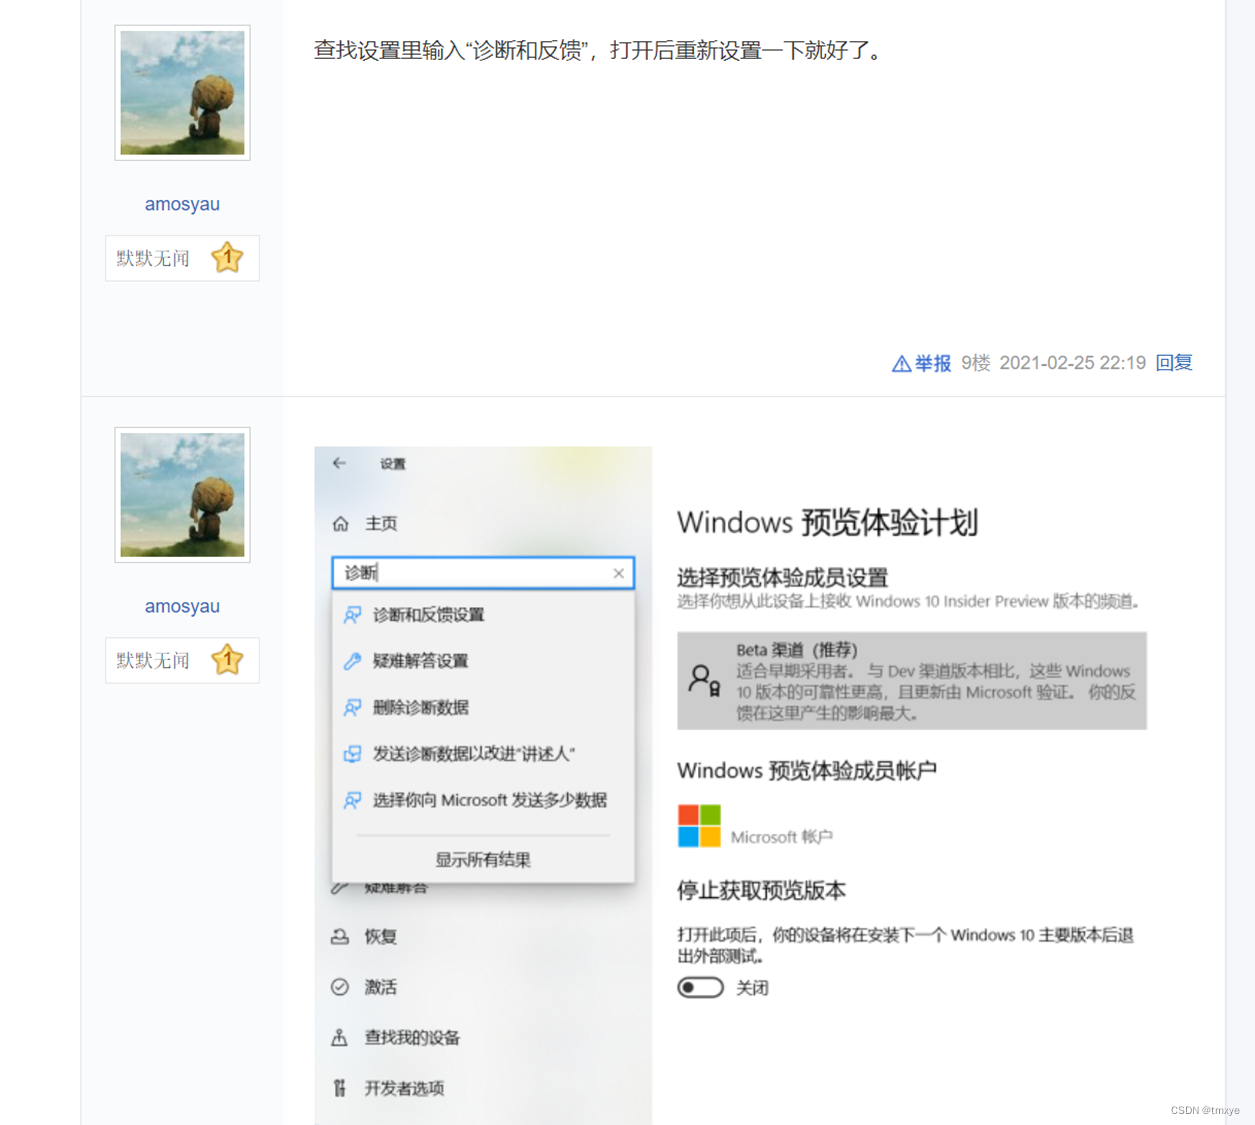1255x1125 pixels.
Task: Click the Beta 渠道 (推荐) channel box
Action: pos(912,681)
